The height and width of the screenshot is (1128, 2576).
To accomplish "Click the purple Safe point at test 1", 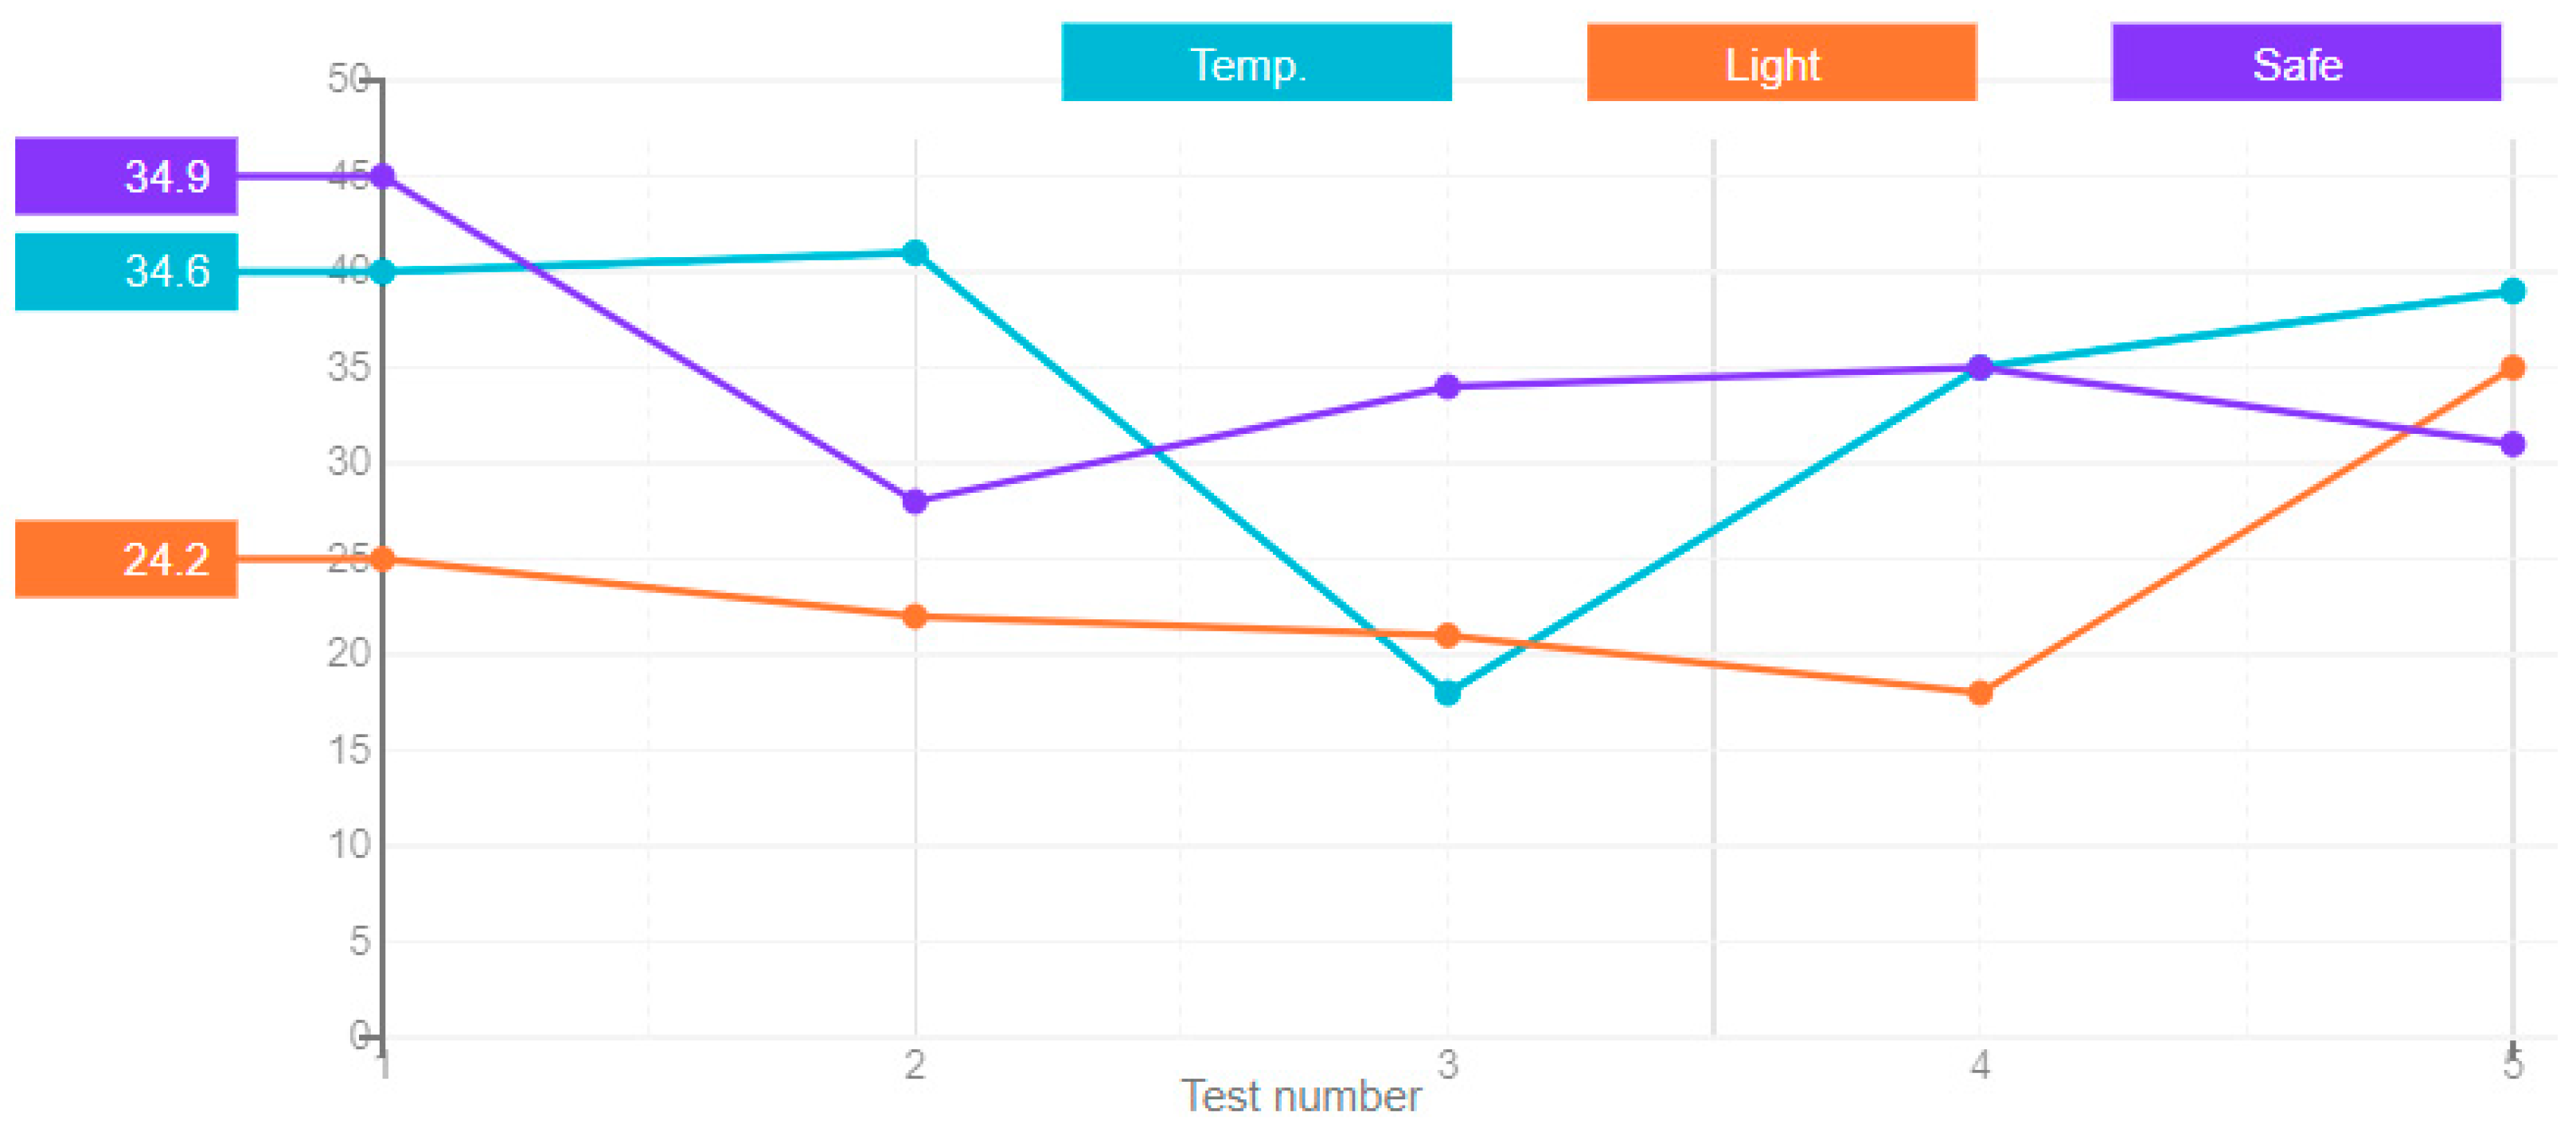I will tap(382, 177).
